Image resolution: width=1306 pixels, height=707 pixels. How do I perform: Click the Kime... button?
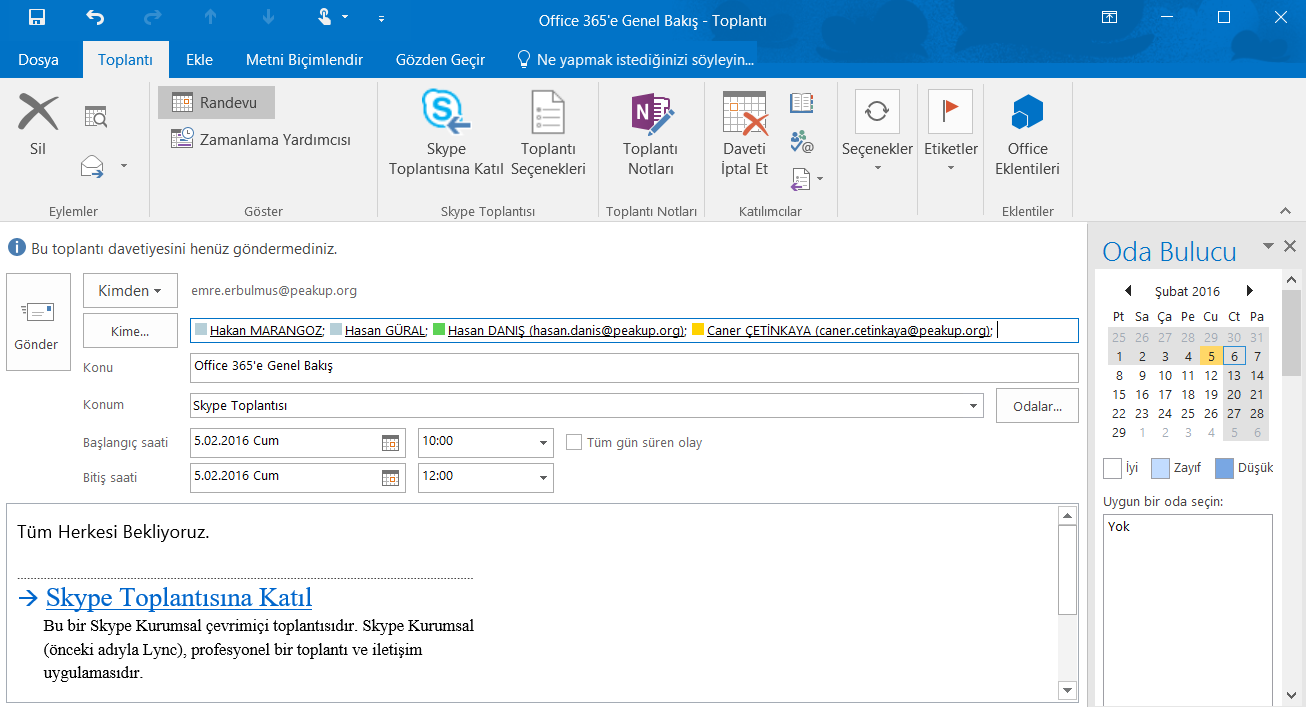coord(130,331)
